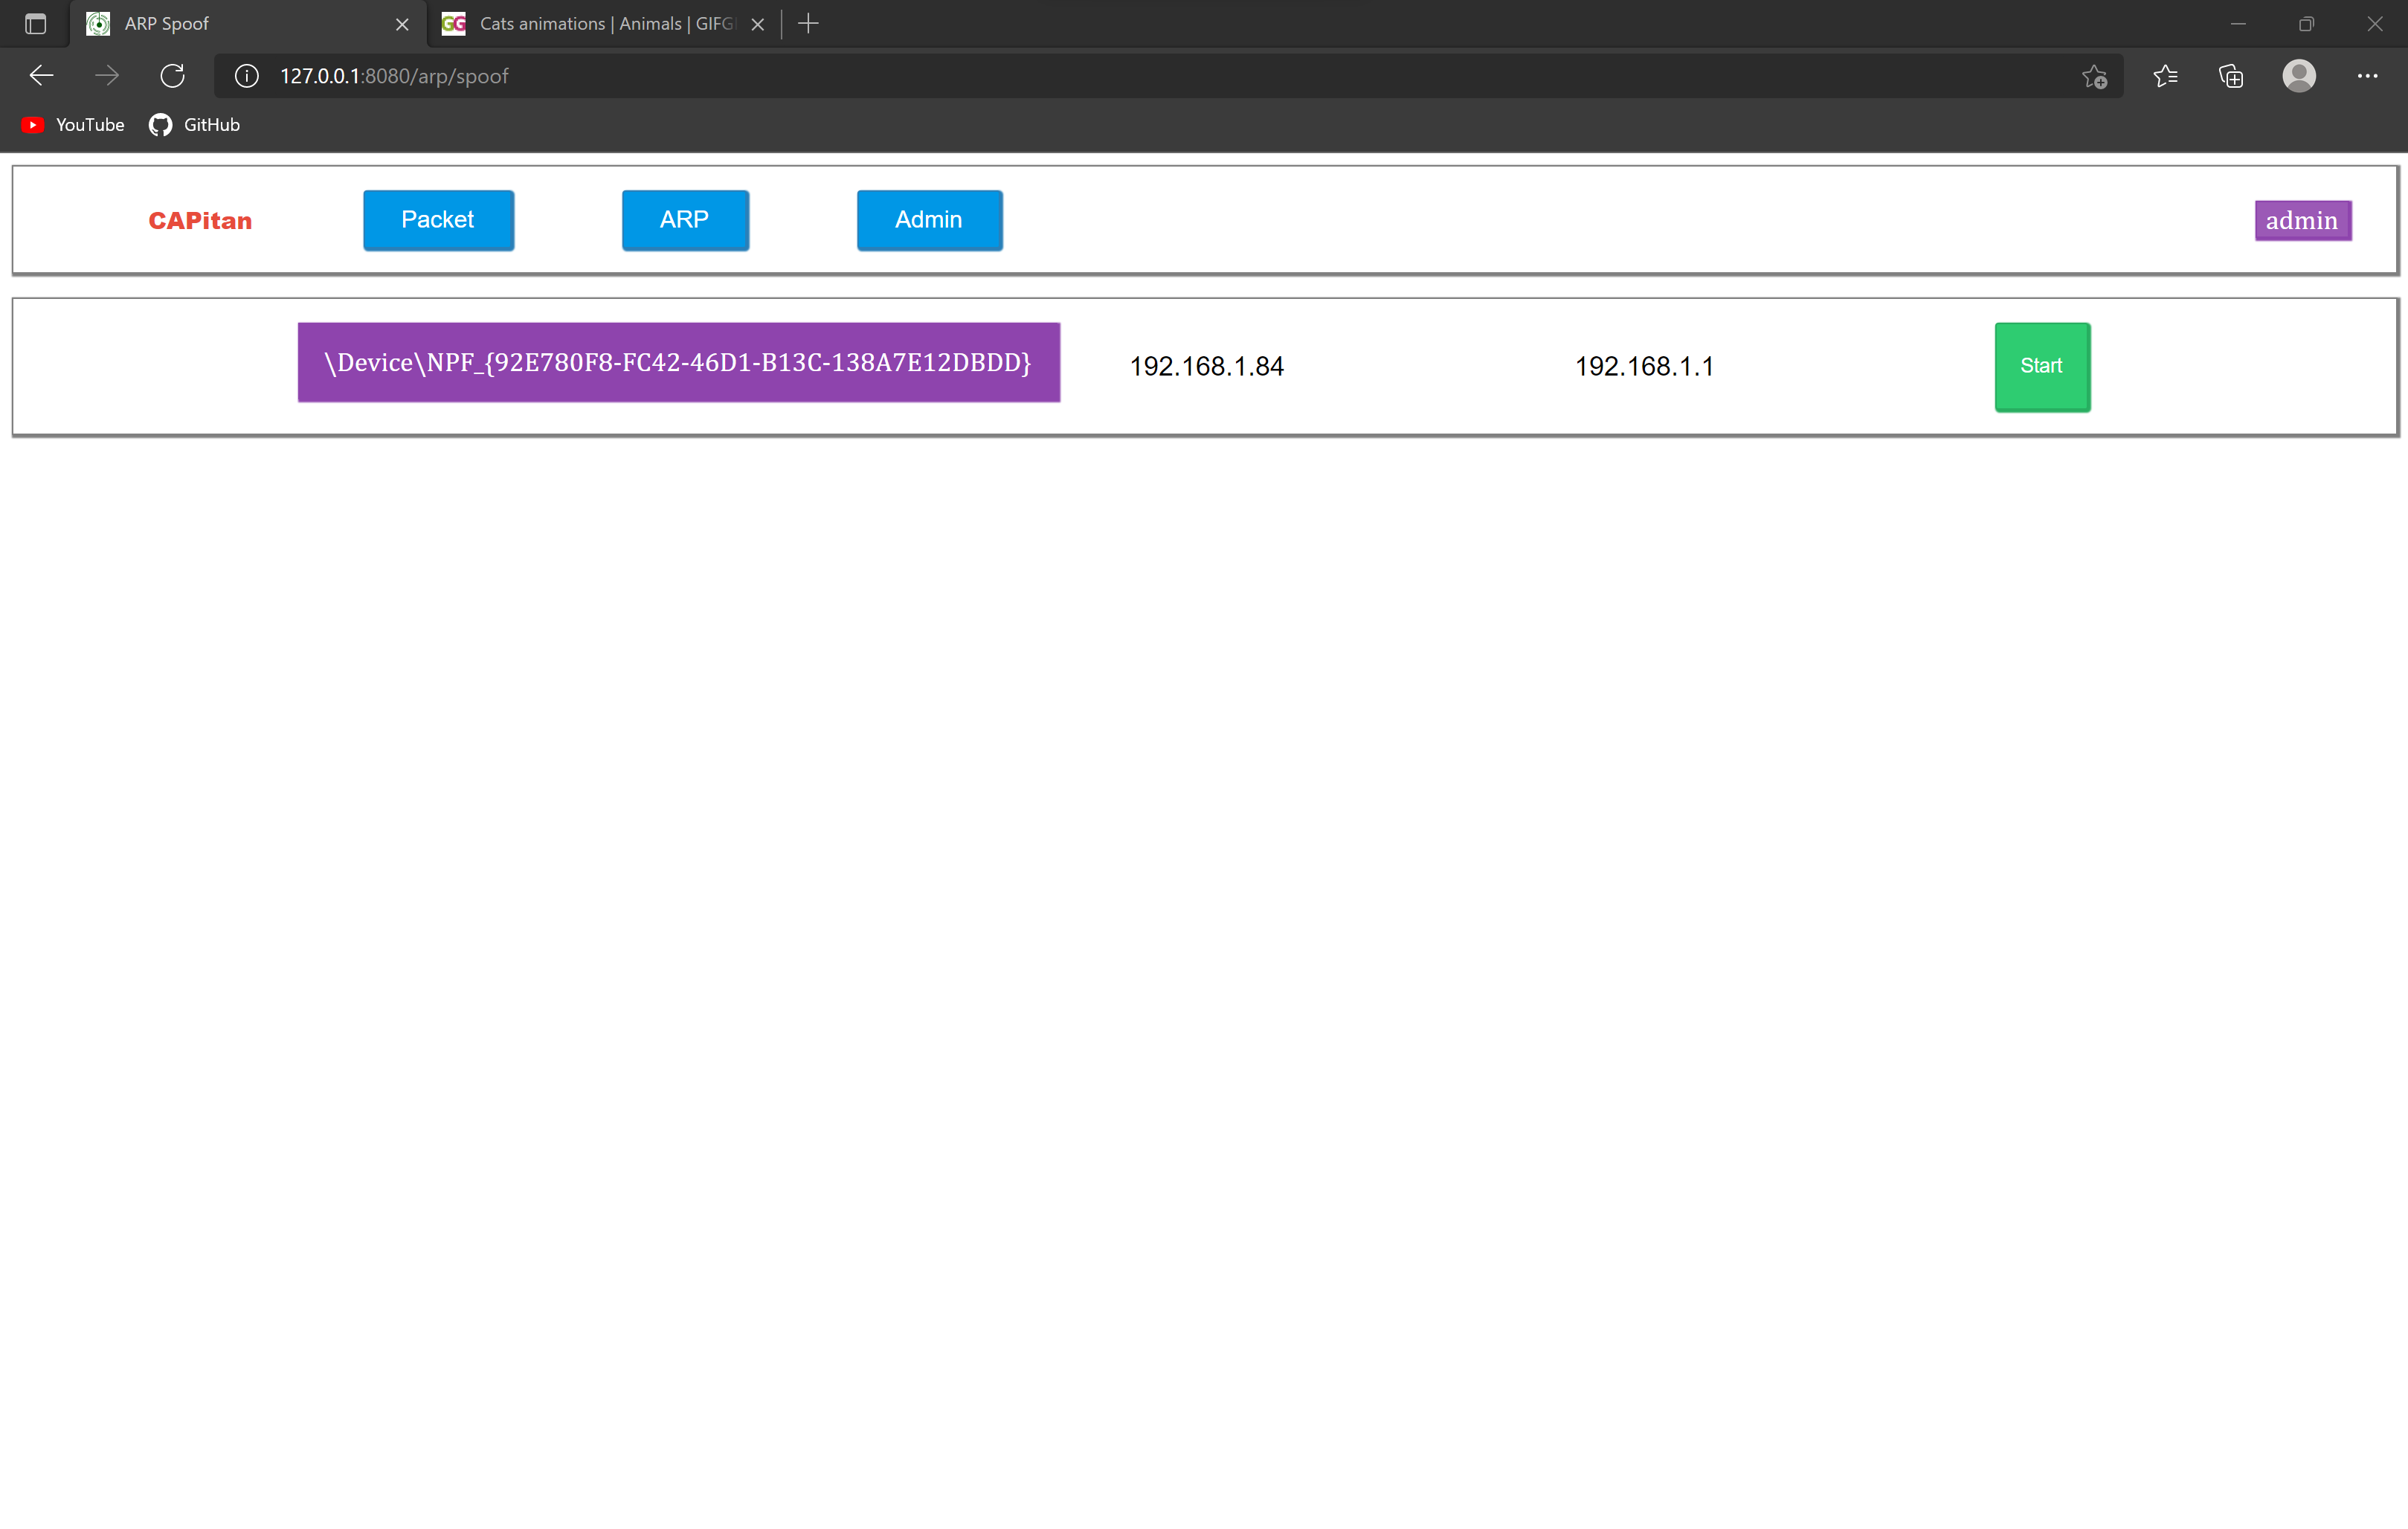This screenshot has height=1529, width=2408.
Task: Open the Collections icon
Action: [x=2231, y=76]
